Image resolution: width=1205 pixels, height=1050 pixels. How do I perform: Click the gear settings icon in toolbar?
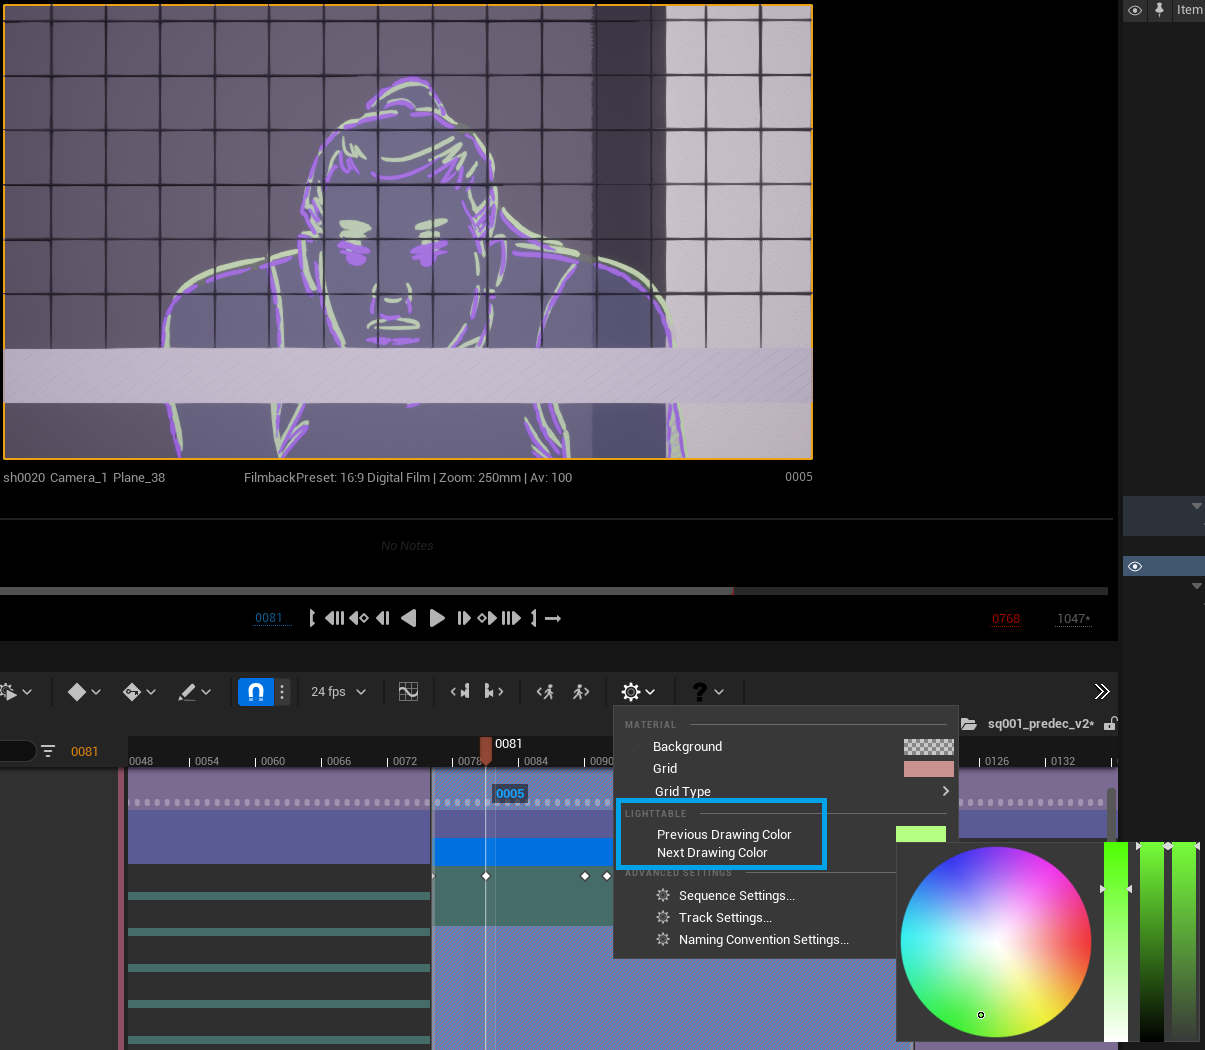(x=631, y=691)
